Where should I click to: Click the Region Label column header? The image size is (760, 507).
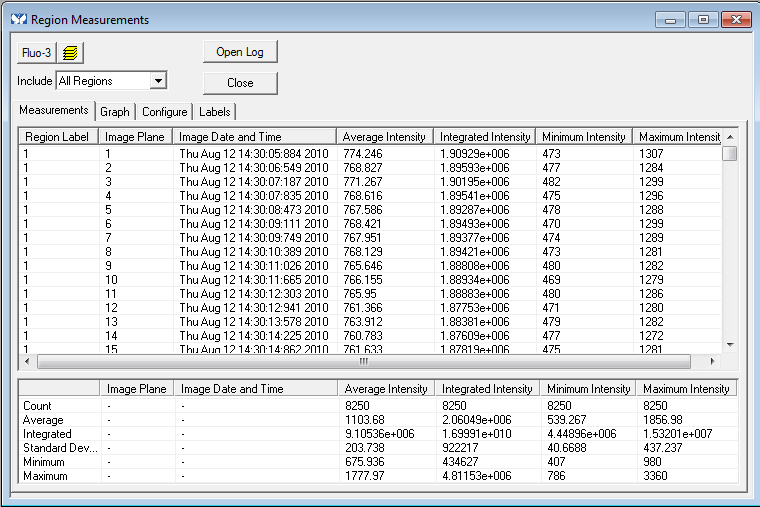click(x=57, y=137)
